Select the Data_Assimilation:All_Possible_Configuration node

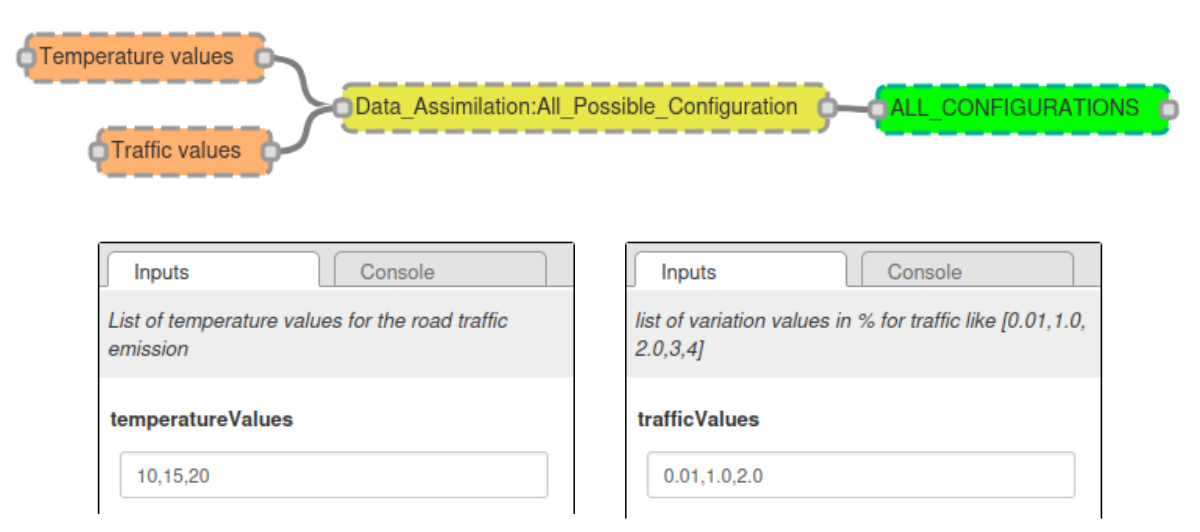tap(585, 108)
